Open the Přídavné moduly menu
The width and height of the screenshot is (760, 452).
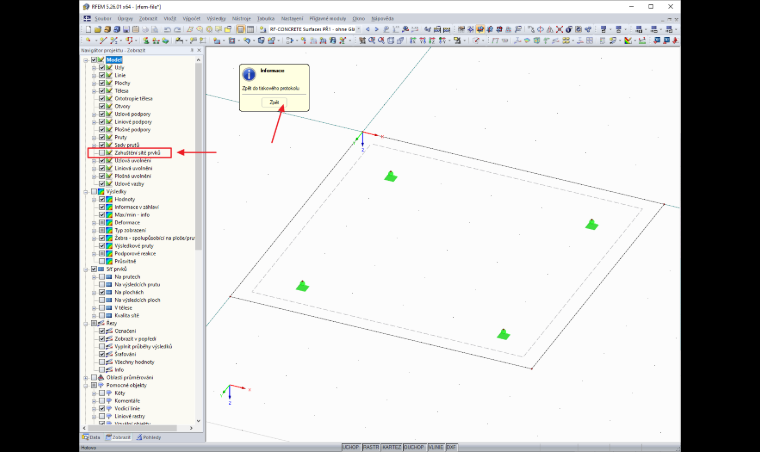(328, 18)
